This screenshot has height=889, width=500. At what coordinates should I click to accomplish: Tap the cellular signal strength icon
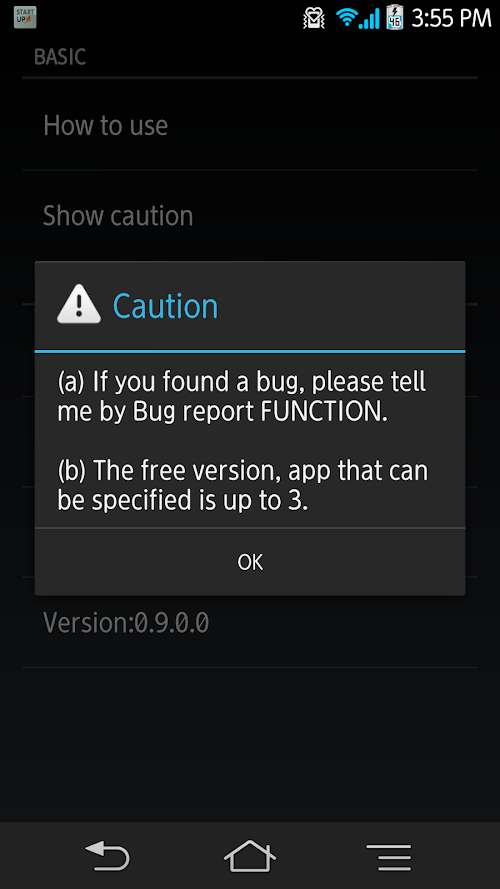point(369,19)
